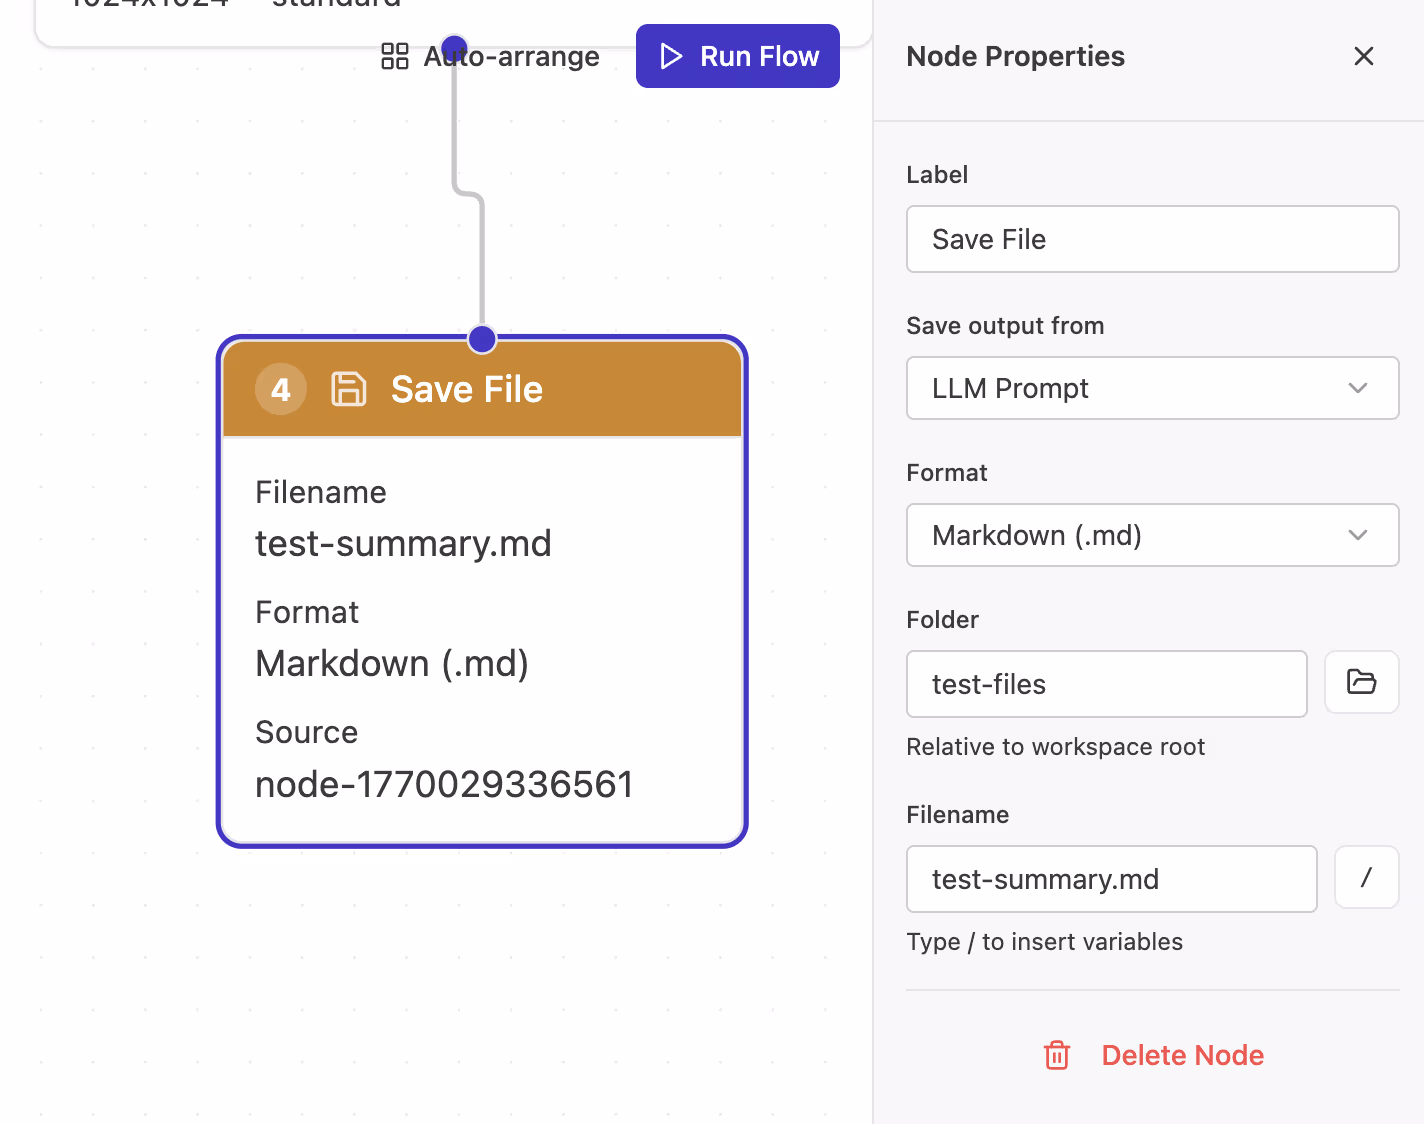Expand the Format dropdown showing Markdown
This screenshot has height=1124, width=1424.
[1152, 535]
